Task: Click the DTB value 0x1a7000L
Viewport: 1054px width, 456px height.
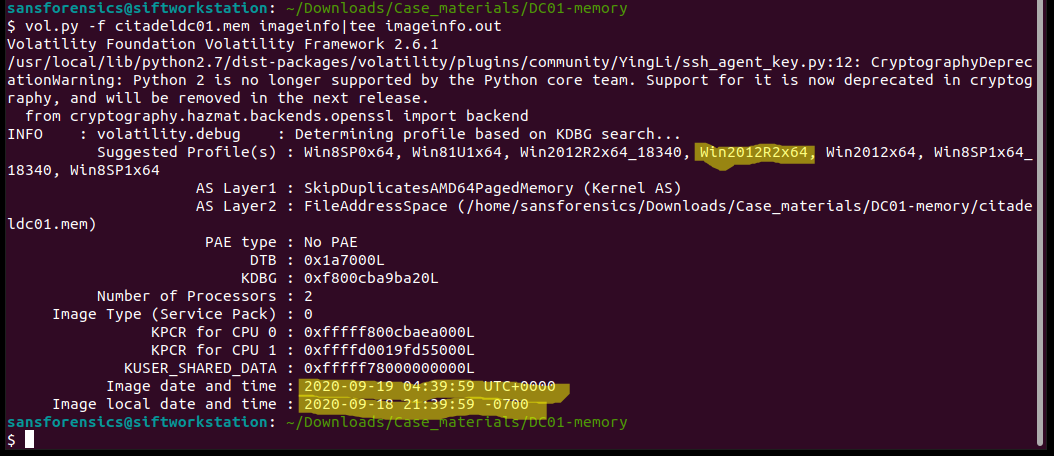Action: pyautogui.click(x=344, y=260)
